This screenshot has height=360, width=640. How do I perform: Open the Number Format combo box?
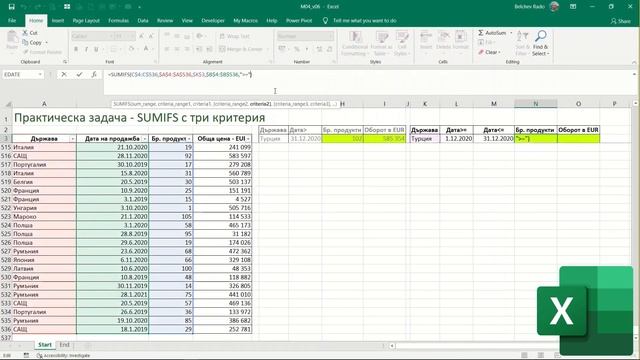305,36
